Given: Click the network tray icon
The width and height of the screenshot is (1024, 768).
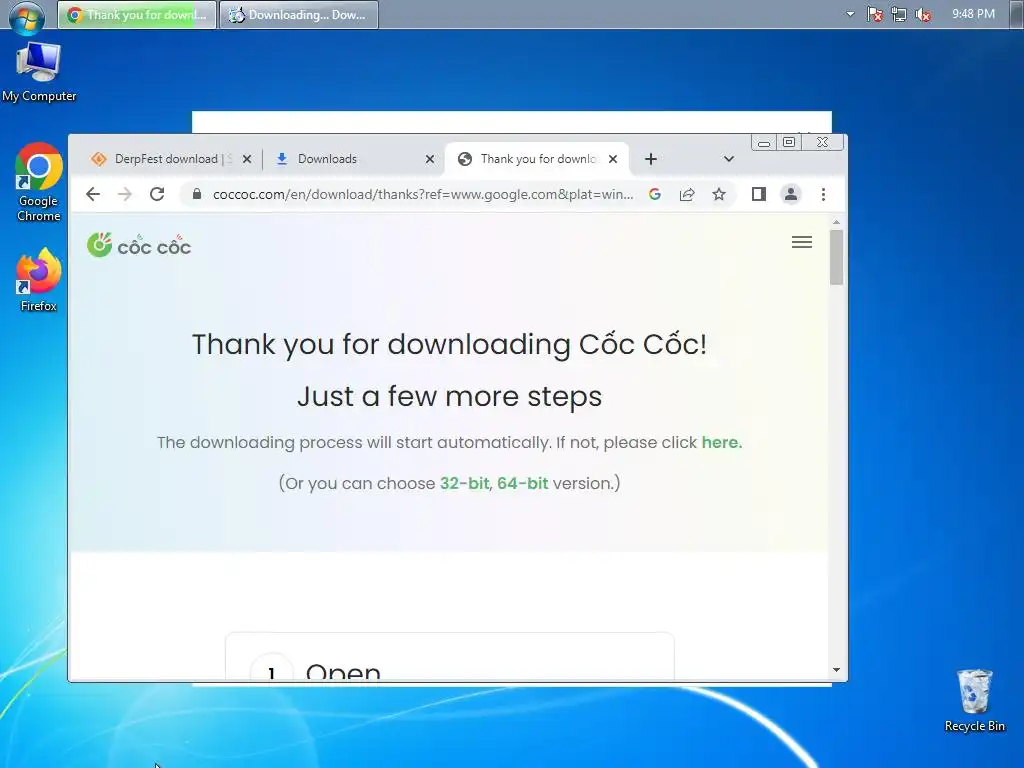Looking at the screenshot, I should click(x=899, y=14).
